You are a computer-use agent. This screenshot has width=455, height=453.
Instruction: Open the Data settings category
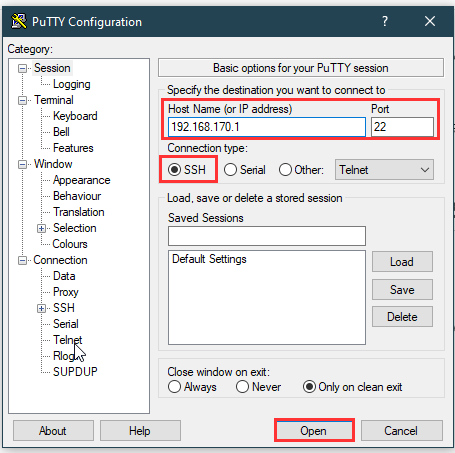pos(64,276)
